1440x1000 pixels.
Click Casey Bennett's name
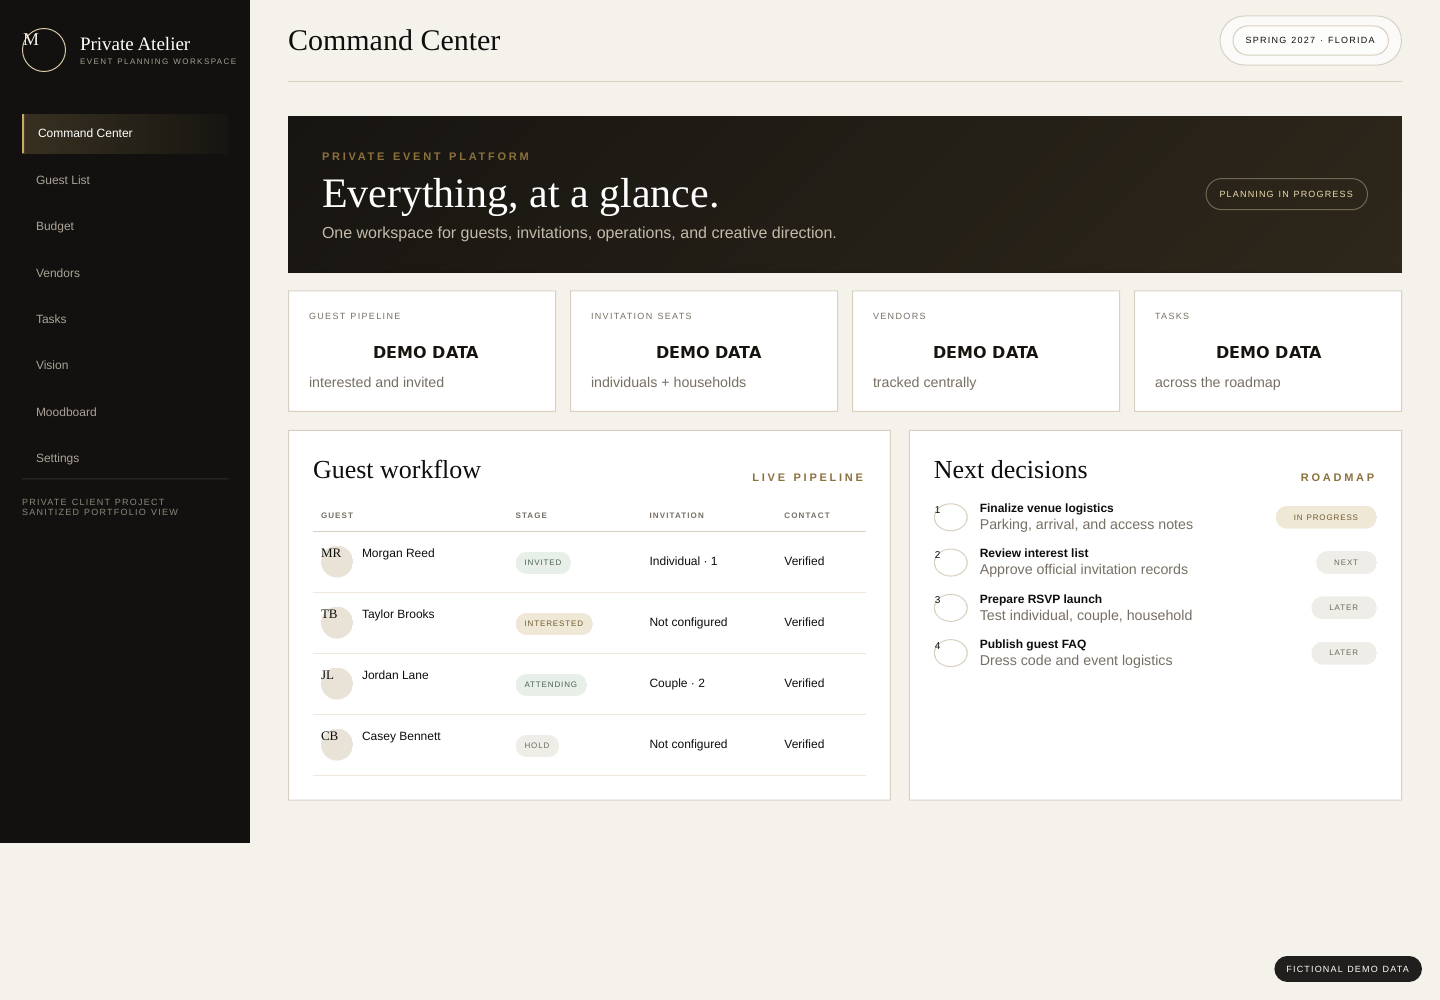(x=401, y=736)
